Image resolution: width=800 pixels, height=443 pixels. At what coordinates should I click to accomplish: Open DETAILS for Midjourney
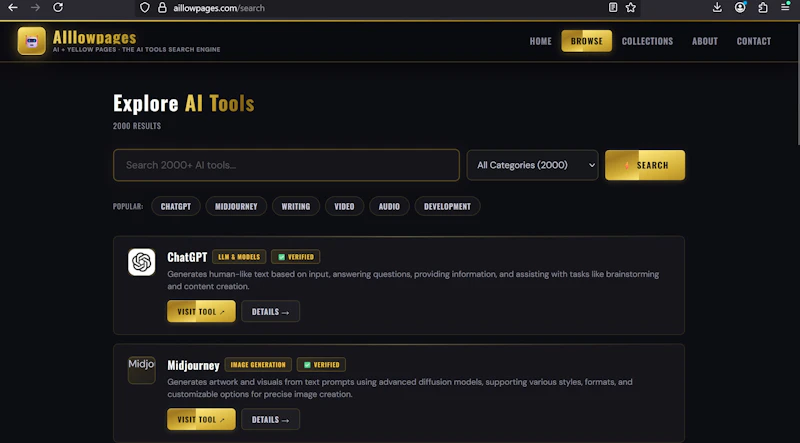270,419
